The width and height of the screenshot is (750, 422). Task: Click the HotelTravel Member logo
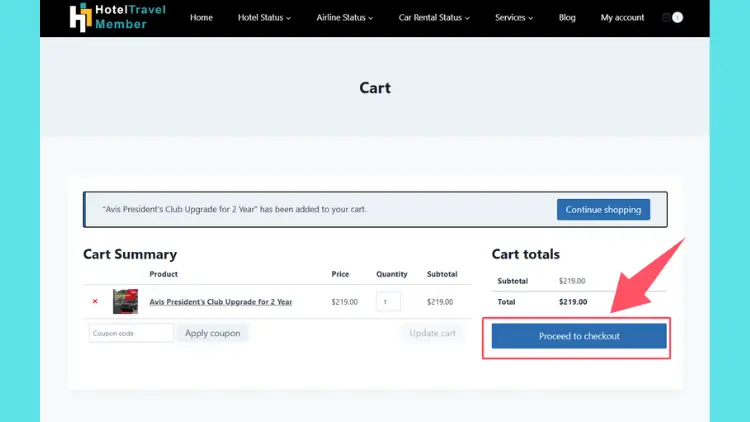pyautogui.click(x=118, y=17)
